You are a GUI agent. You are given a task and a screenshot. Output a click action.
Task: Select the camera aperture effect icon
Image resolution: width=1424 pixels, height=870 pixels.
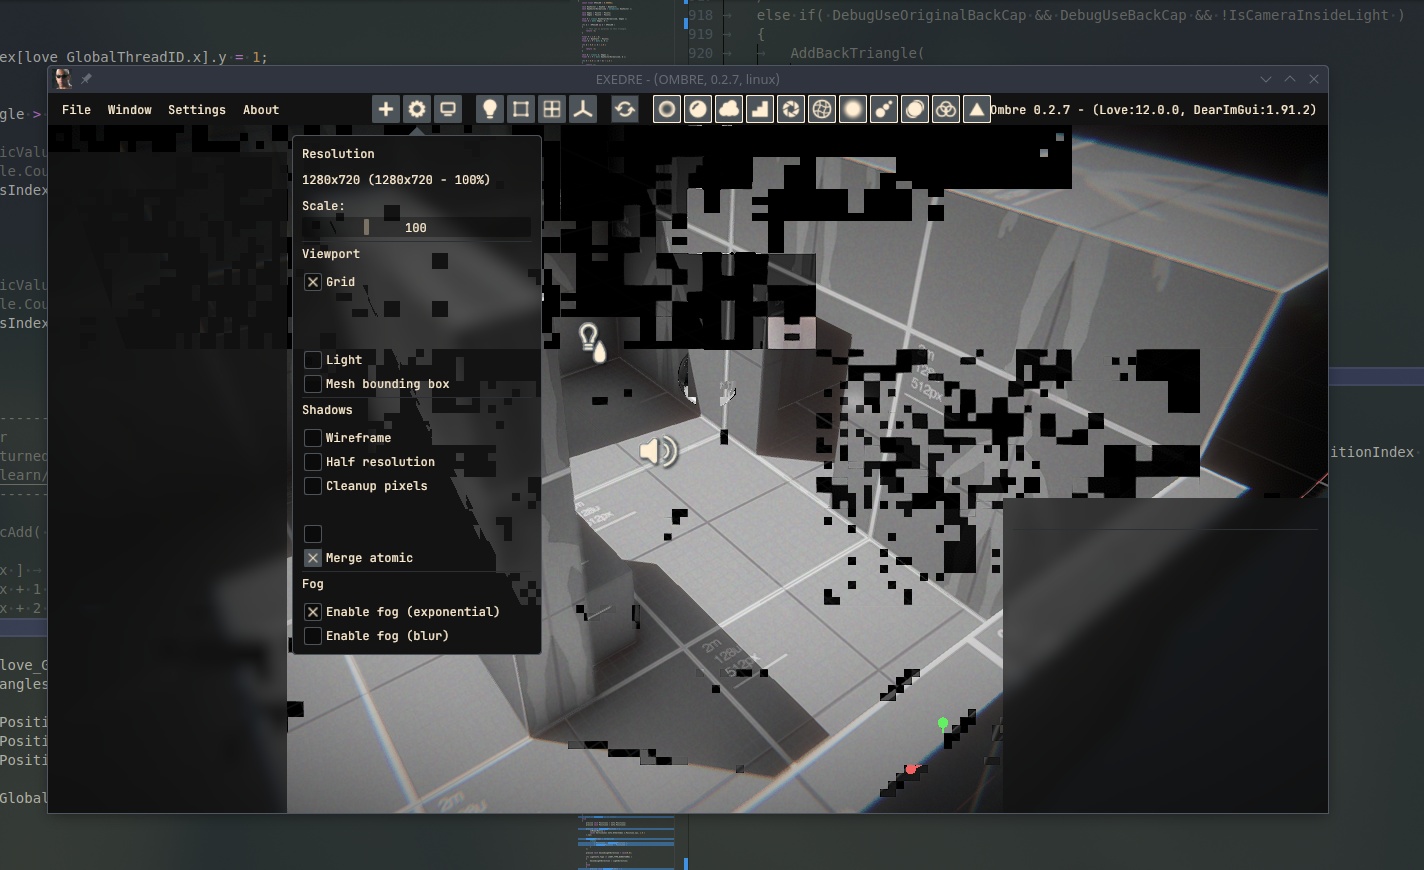[x=791, y=110]
